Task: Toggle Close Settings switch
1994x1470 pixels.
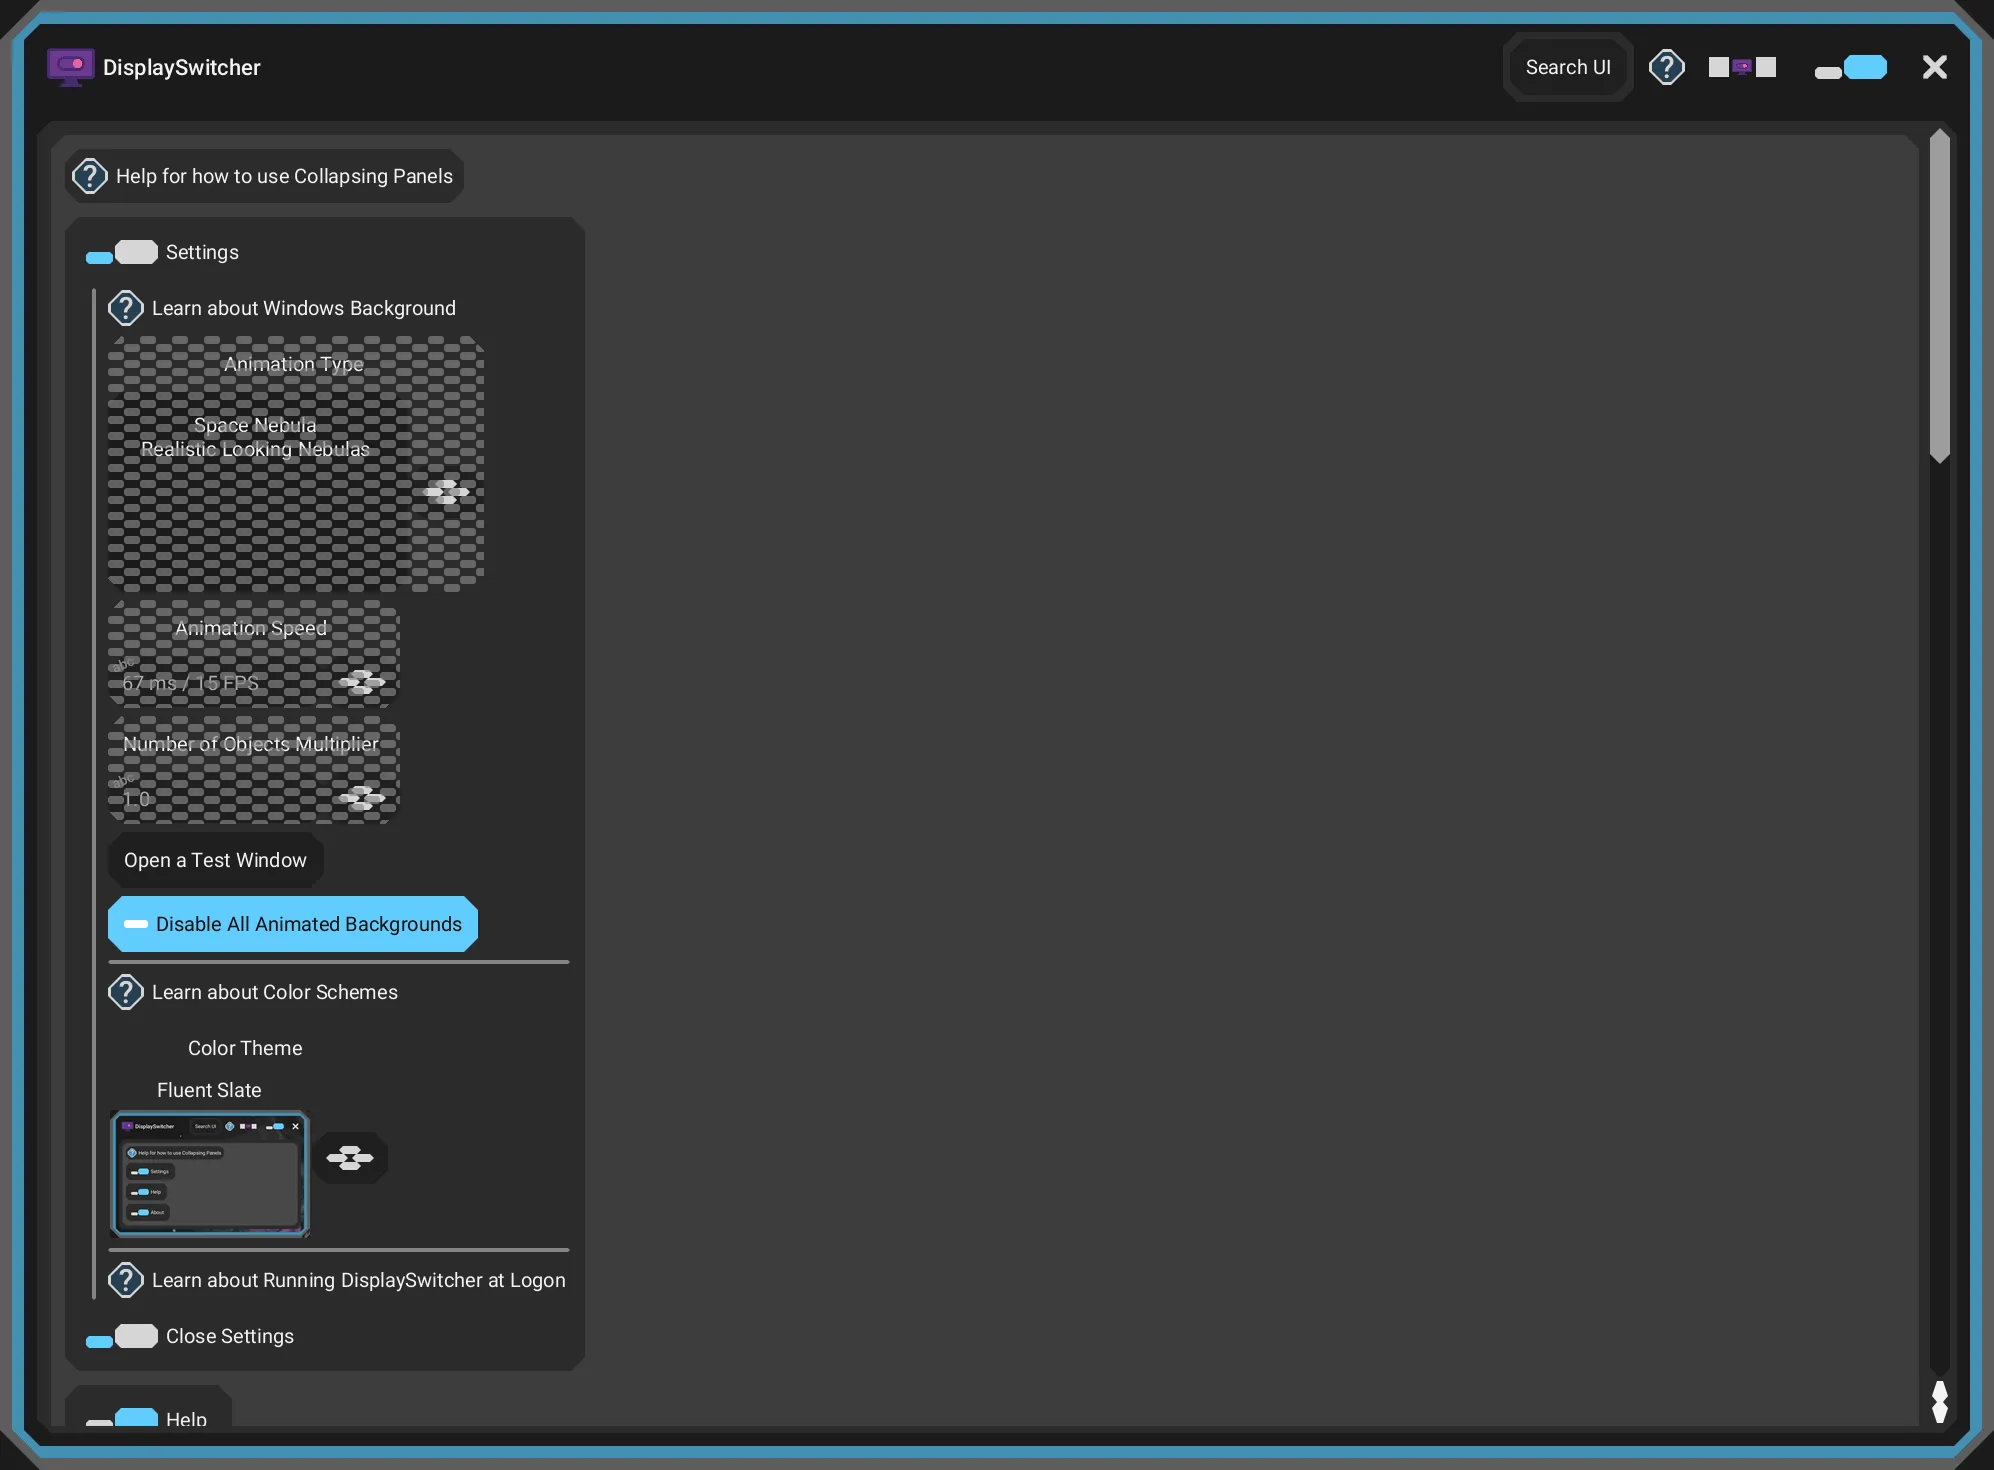Action: pyautogui.click(x=122, y=1336)
